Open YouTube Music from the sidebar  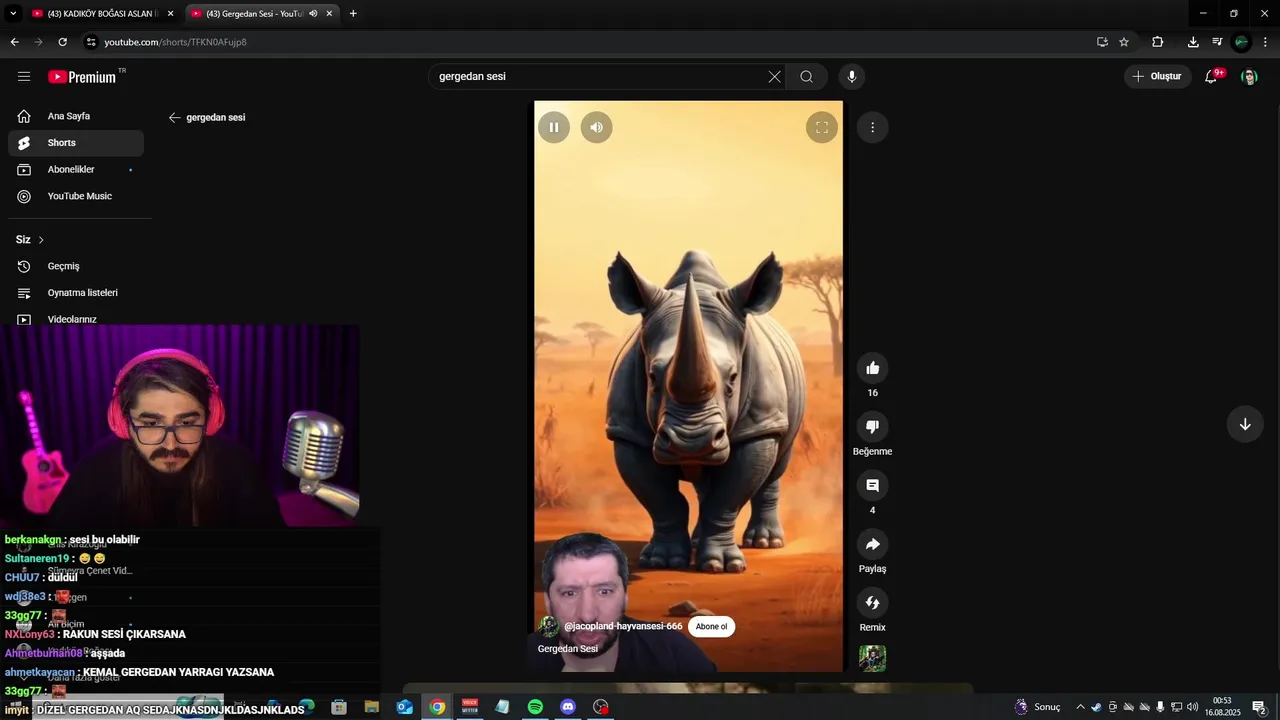pos(76,196)
